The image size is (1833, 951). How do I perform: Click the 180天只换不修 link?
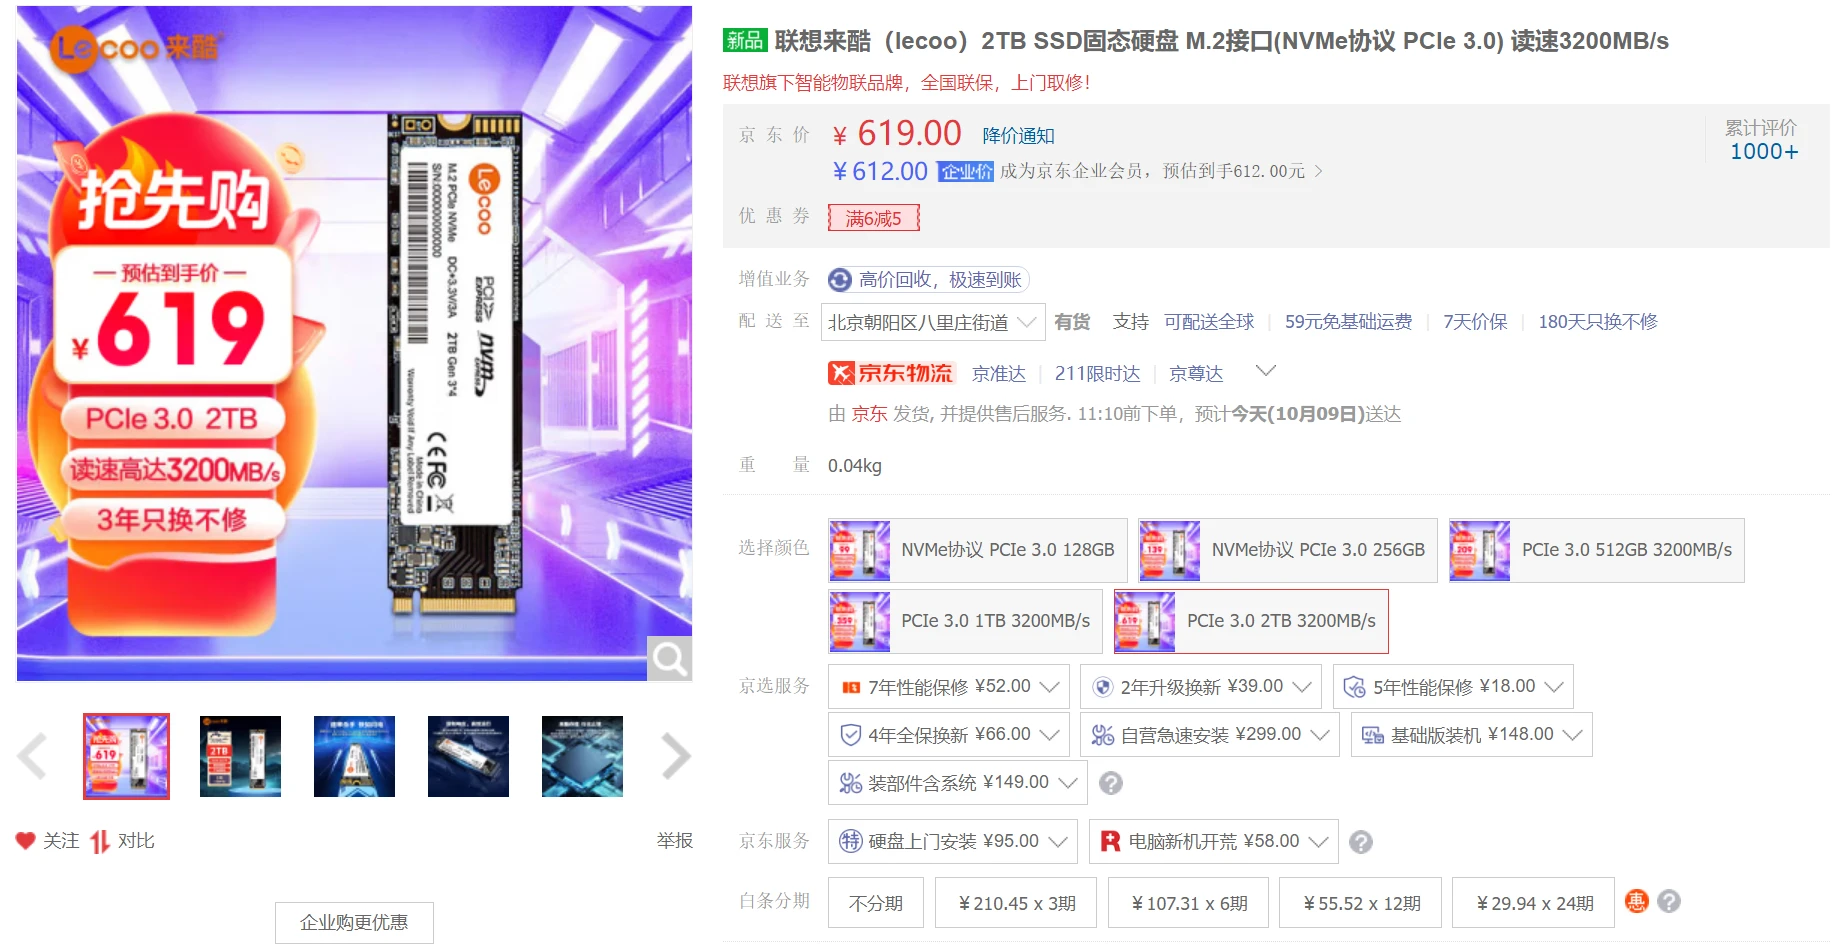tap(1597, 322)
